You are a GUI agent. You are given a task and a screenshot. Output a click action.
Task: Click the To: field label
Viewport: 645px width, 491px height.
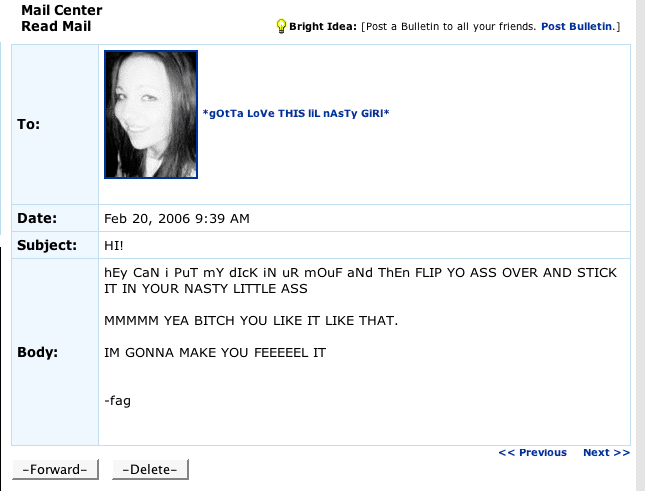point(28,124)
